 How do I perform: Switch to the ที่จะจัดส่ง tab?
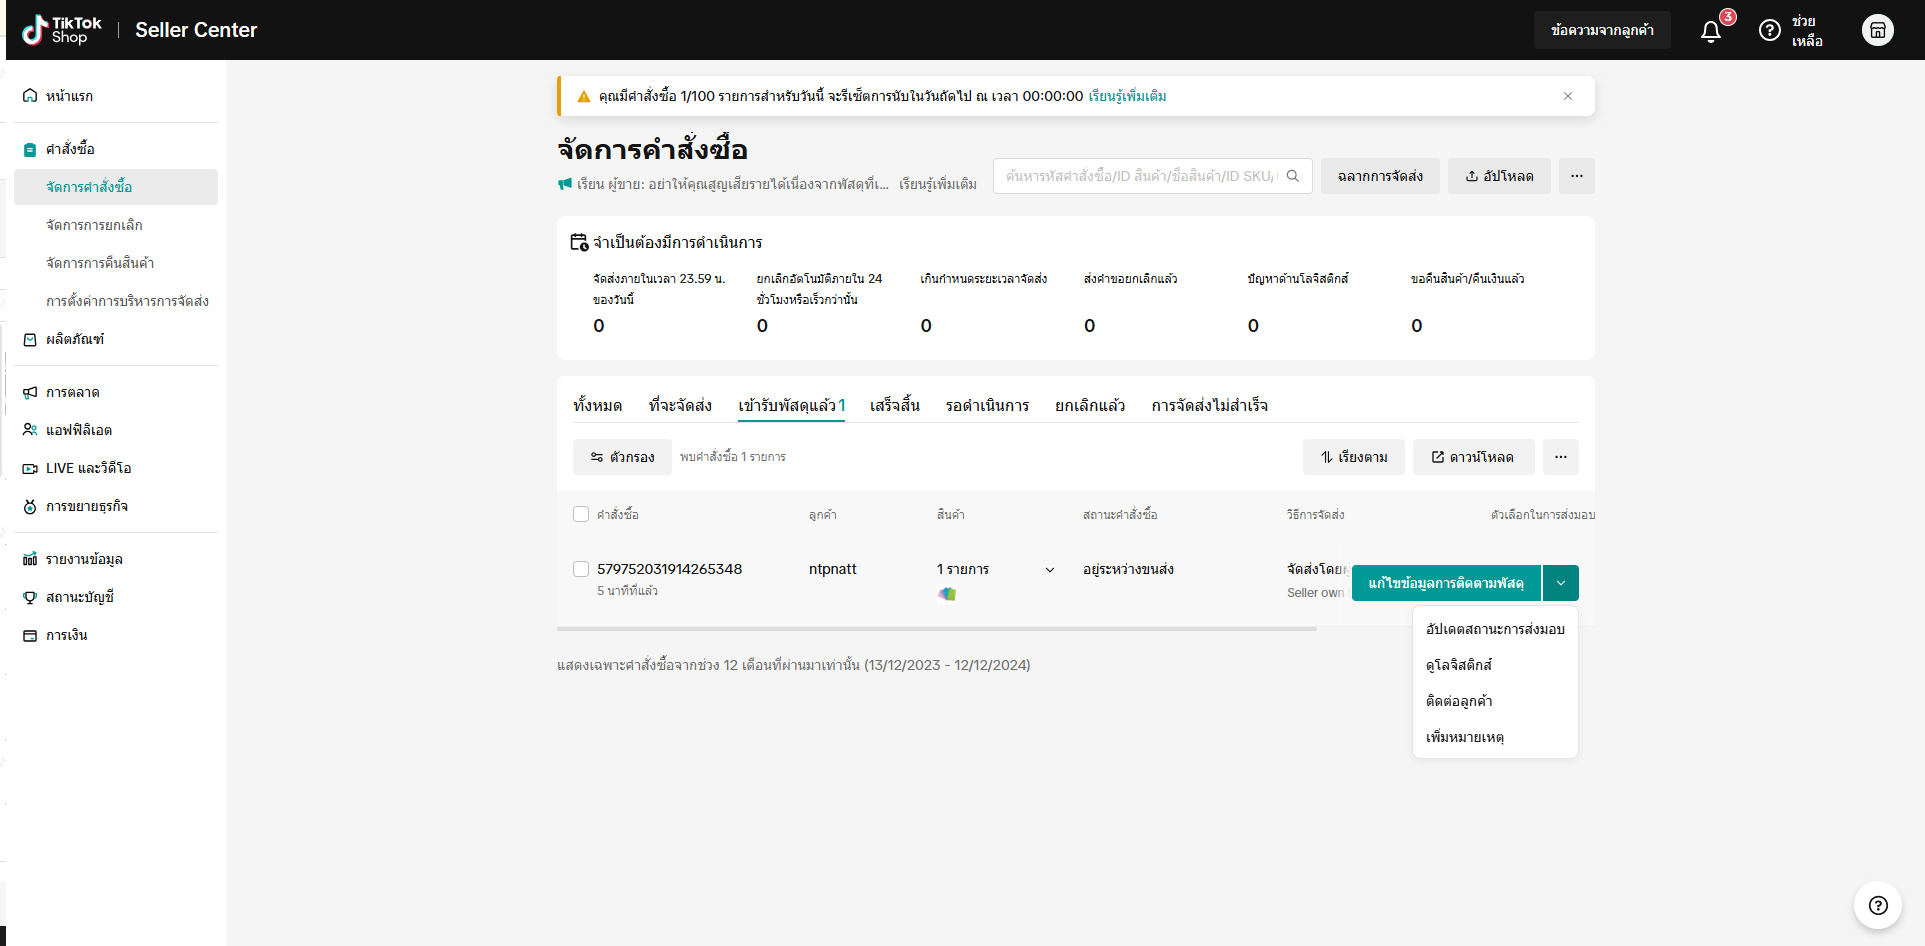coord(680,405)
